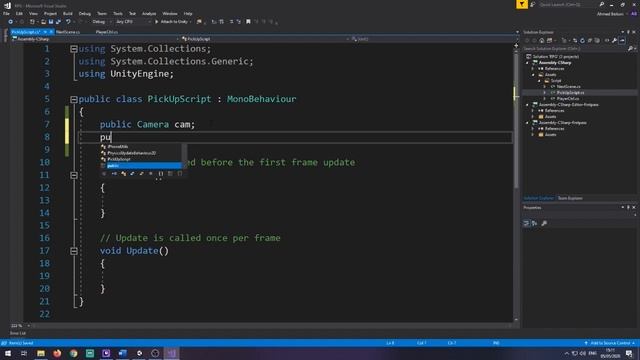Open the Any CPU platform dropdown

click(x=133, y=22)
